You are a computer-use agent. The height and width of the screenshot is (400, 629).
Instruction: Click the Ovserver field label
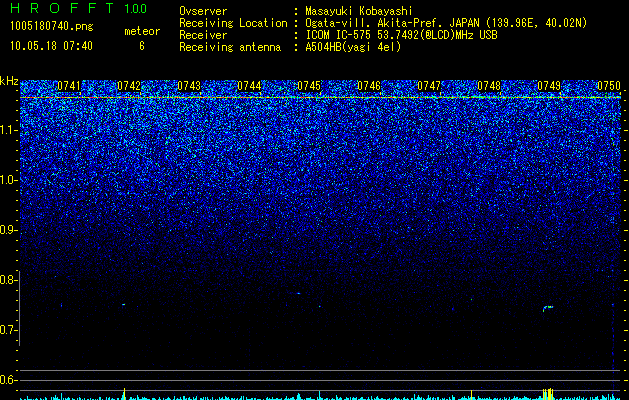(203, 11)
